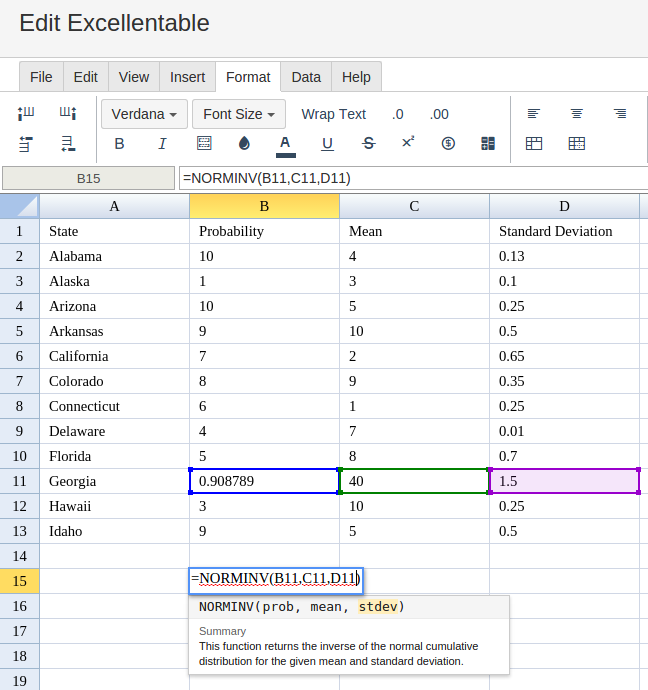Increase decimal places with .00 button
The width and height of the screenshot is (648, 690).
(439, 114)
